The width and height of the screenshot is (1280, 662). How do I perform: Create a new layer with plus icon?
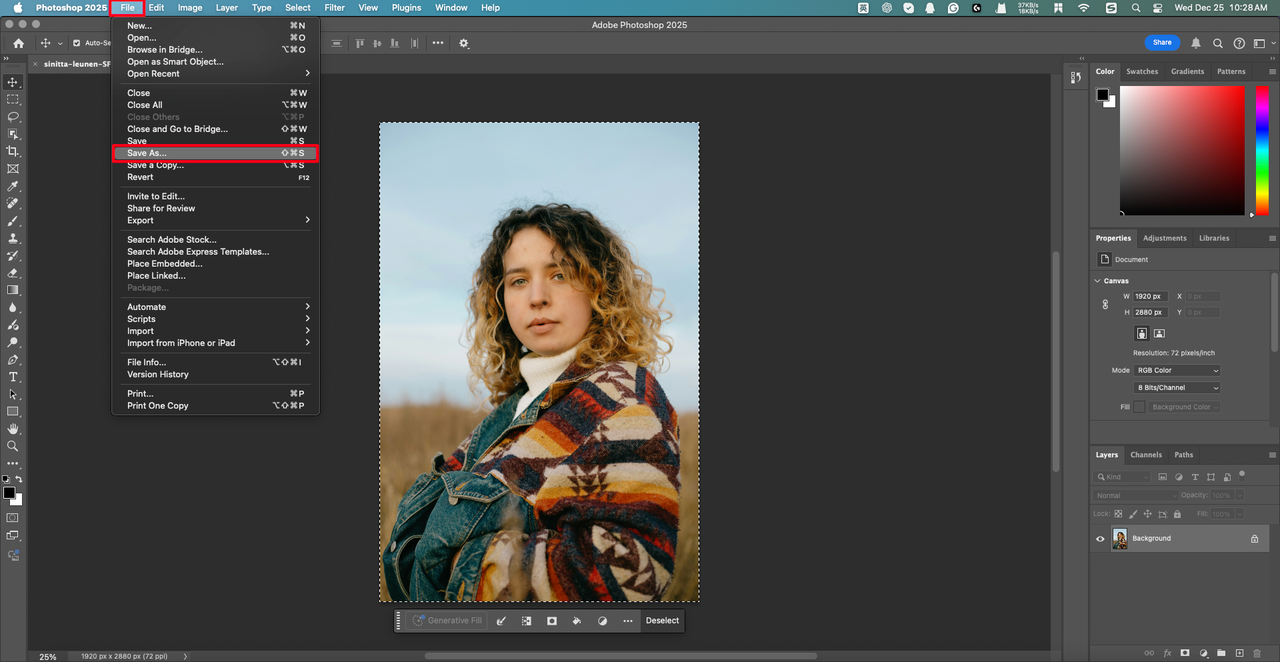[1239, 653]
